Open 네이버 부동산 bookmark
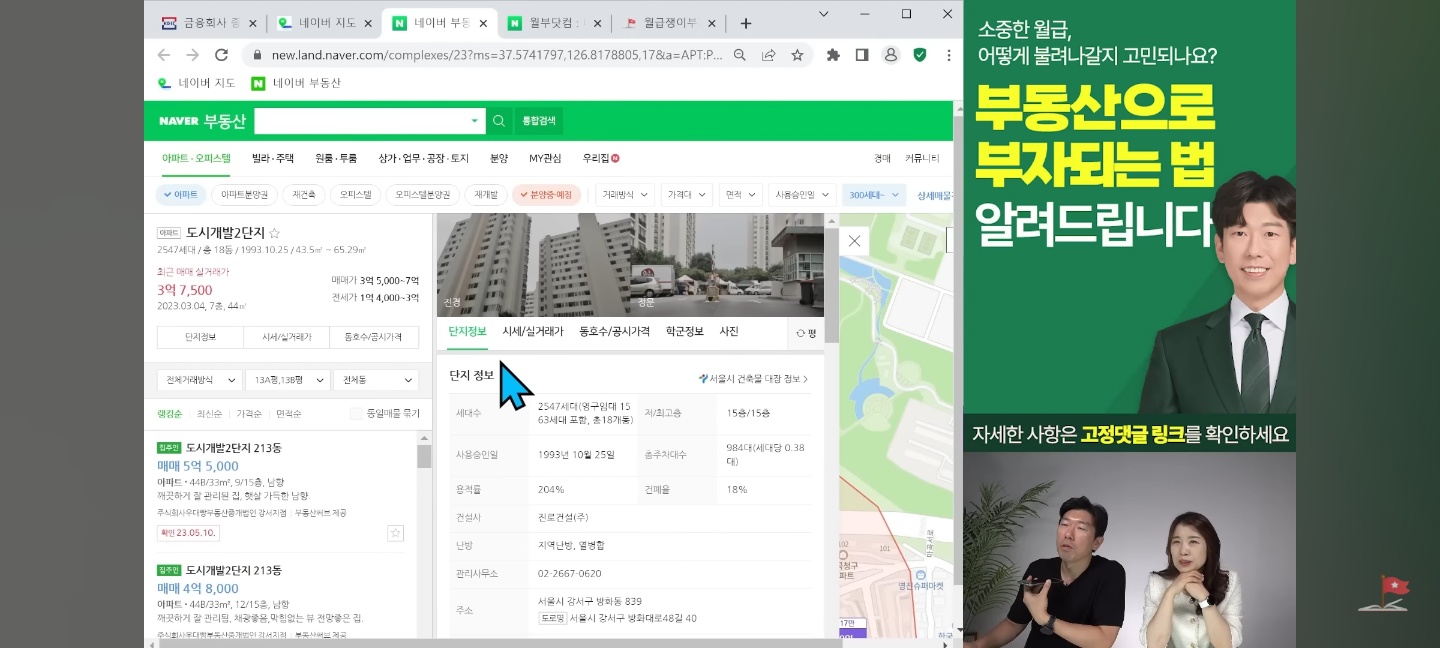Viewport: 1440px width, 648px height. coord(295,83)
